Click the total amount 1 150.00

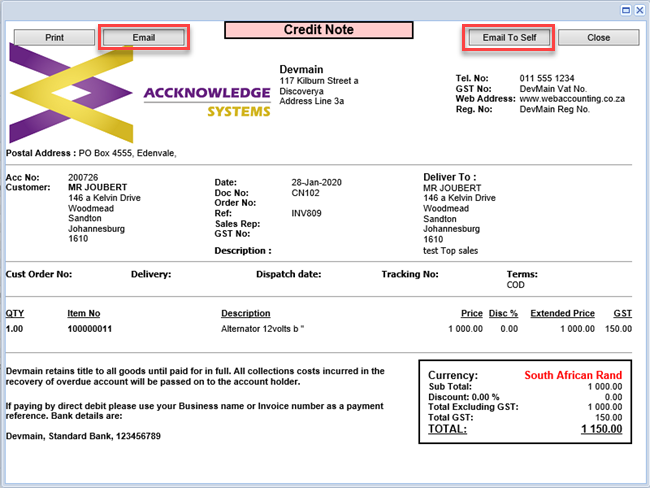point(601,429)
